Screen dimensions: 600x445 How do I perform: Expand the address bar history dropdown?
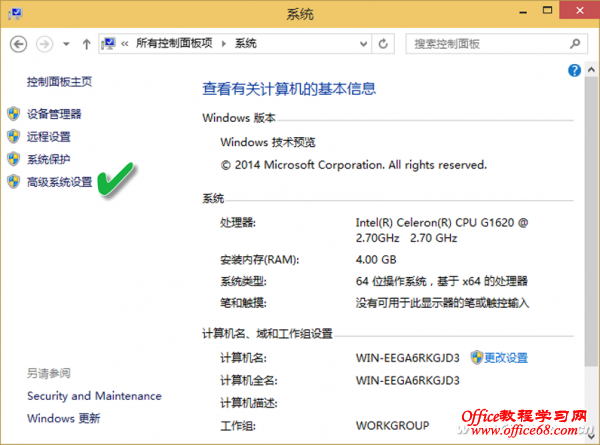[364, 44]
